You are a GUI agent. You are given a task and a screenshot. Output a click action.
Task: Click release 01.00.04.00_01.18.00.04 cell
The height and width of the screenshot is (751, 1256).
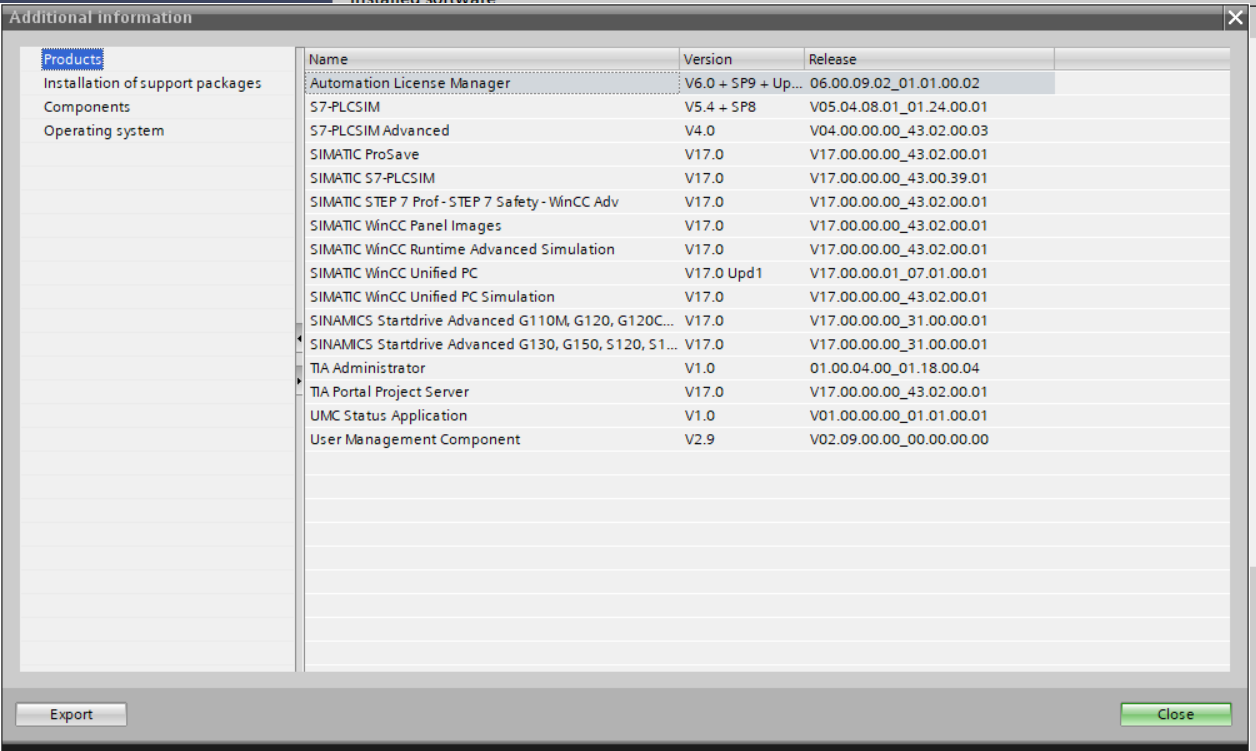pos(930,368)
